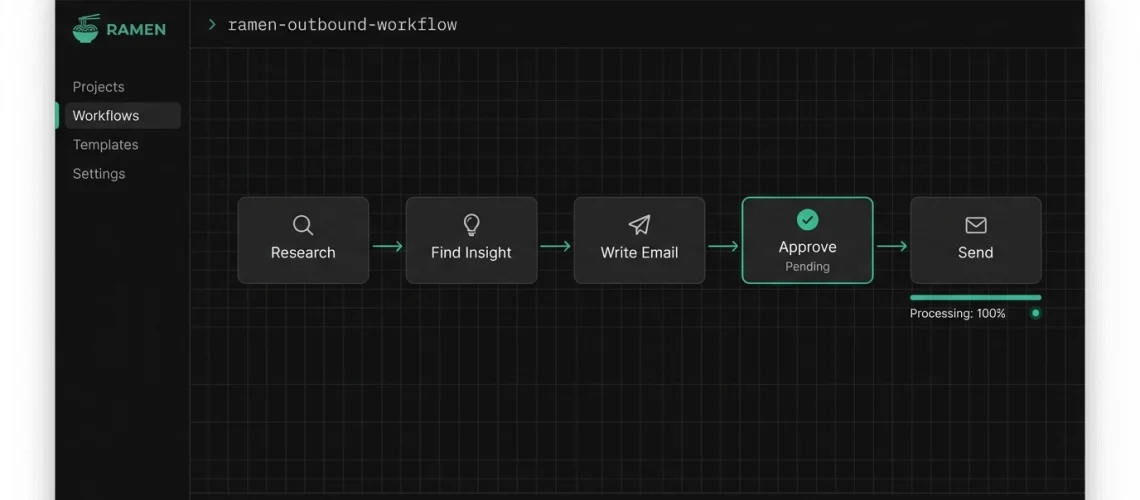Click the Processing: 100% status text
1140x500 pixels.
(x=957, y=314)
